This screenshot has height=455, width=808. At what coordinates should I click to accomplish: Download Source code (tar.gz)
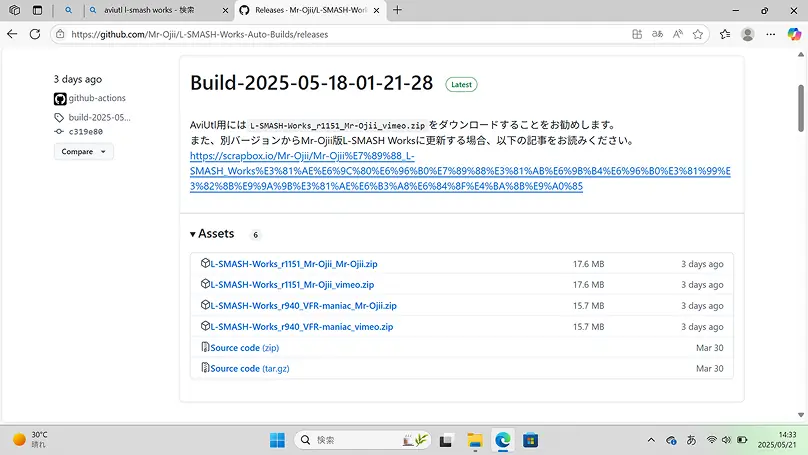[250, 368]
